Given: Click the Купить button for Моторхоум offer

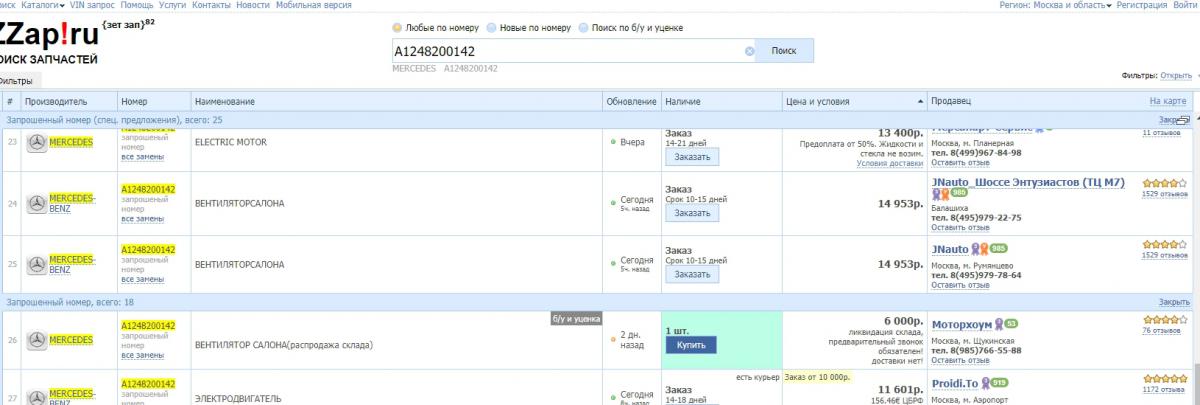Looking at the screenshot, I should [x=691, y=345].
